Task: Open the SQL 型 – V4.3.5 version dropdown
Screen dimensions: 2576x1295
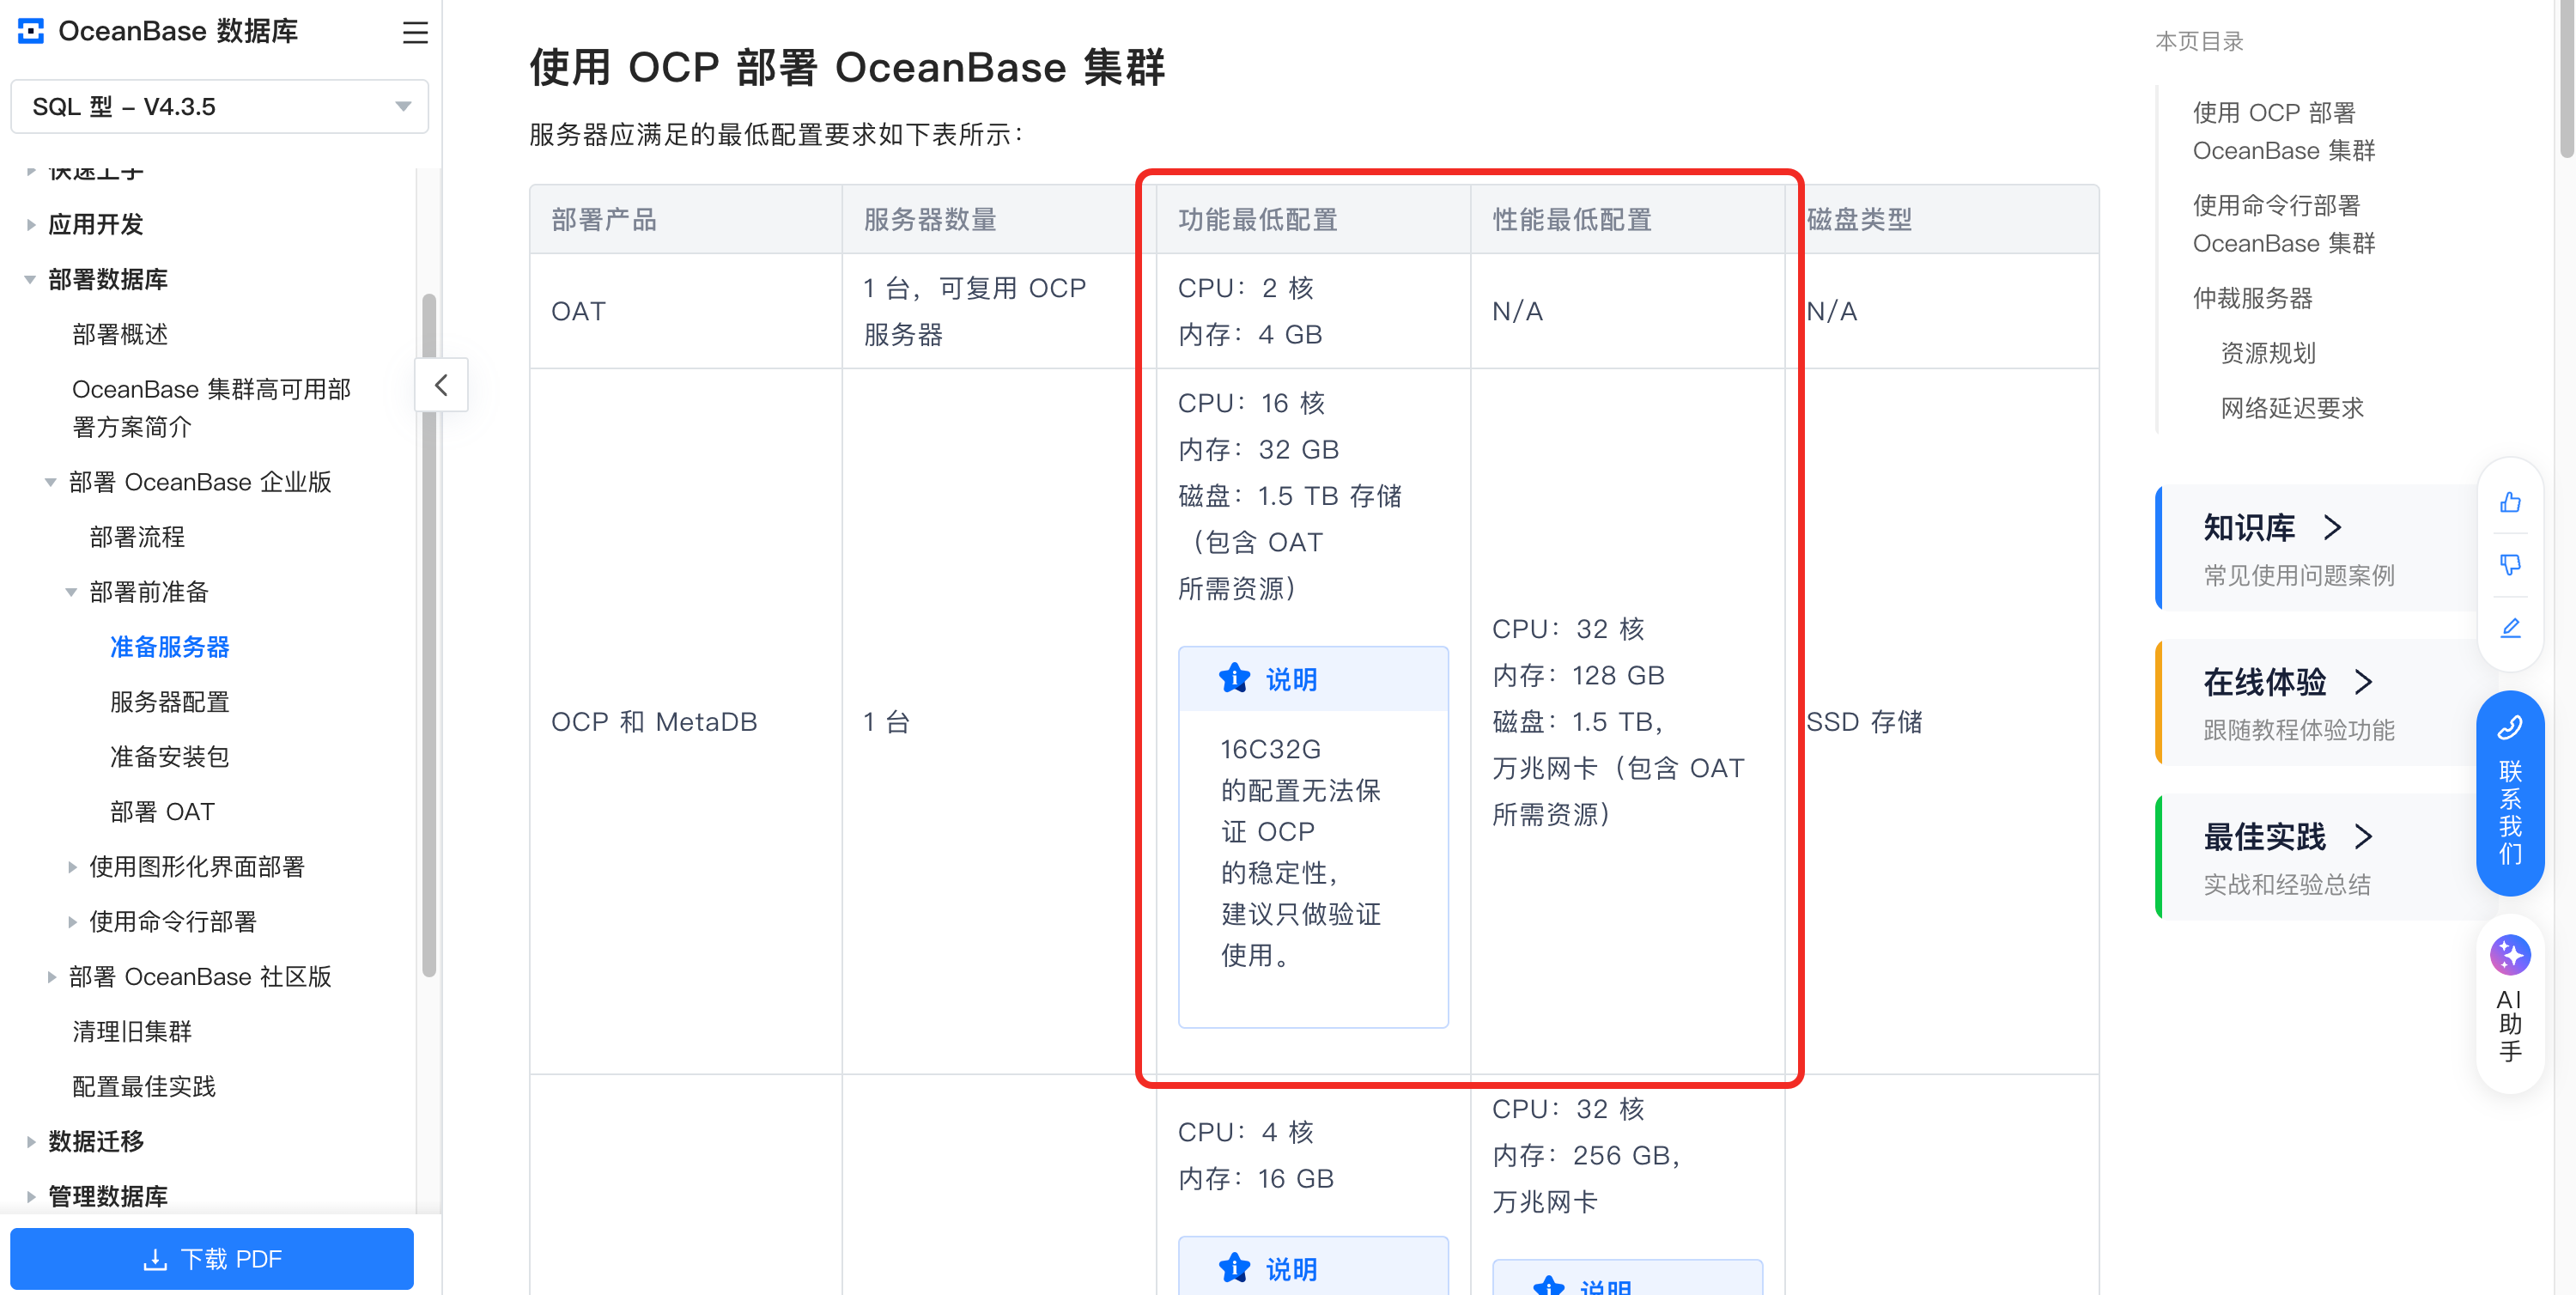Action: click(219, 106)
